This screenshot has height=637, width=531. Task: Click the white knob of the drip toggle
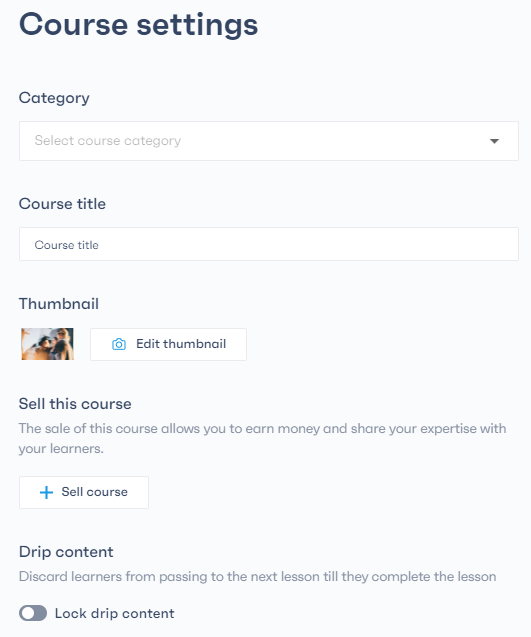[x=28, y=613]
